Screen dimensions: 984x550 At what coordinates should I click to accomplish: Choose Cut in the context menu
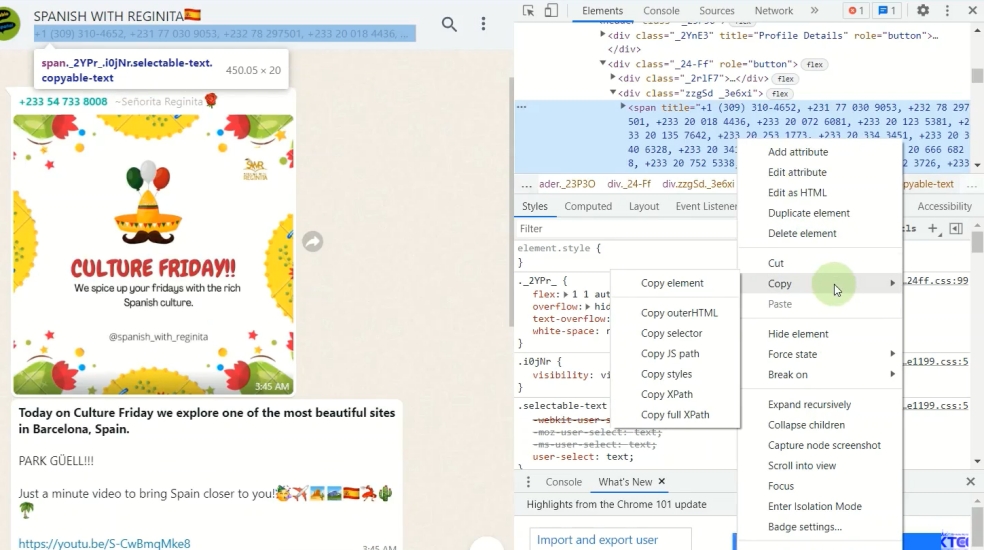coord(820,263)
